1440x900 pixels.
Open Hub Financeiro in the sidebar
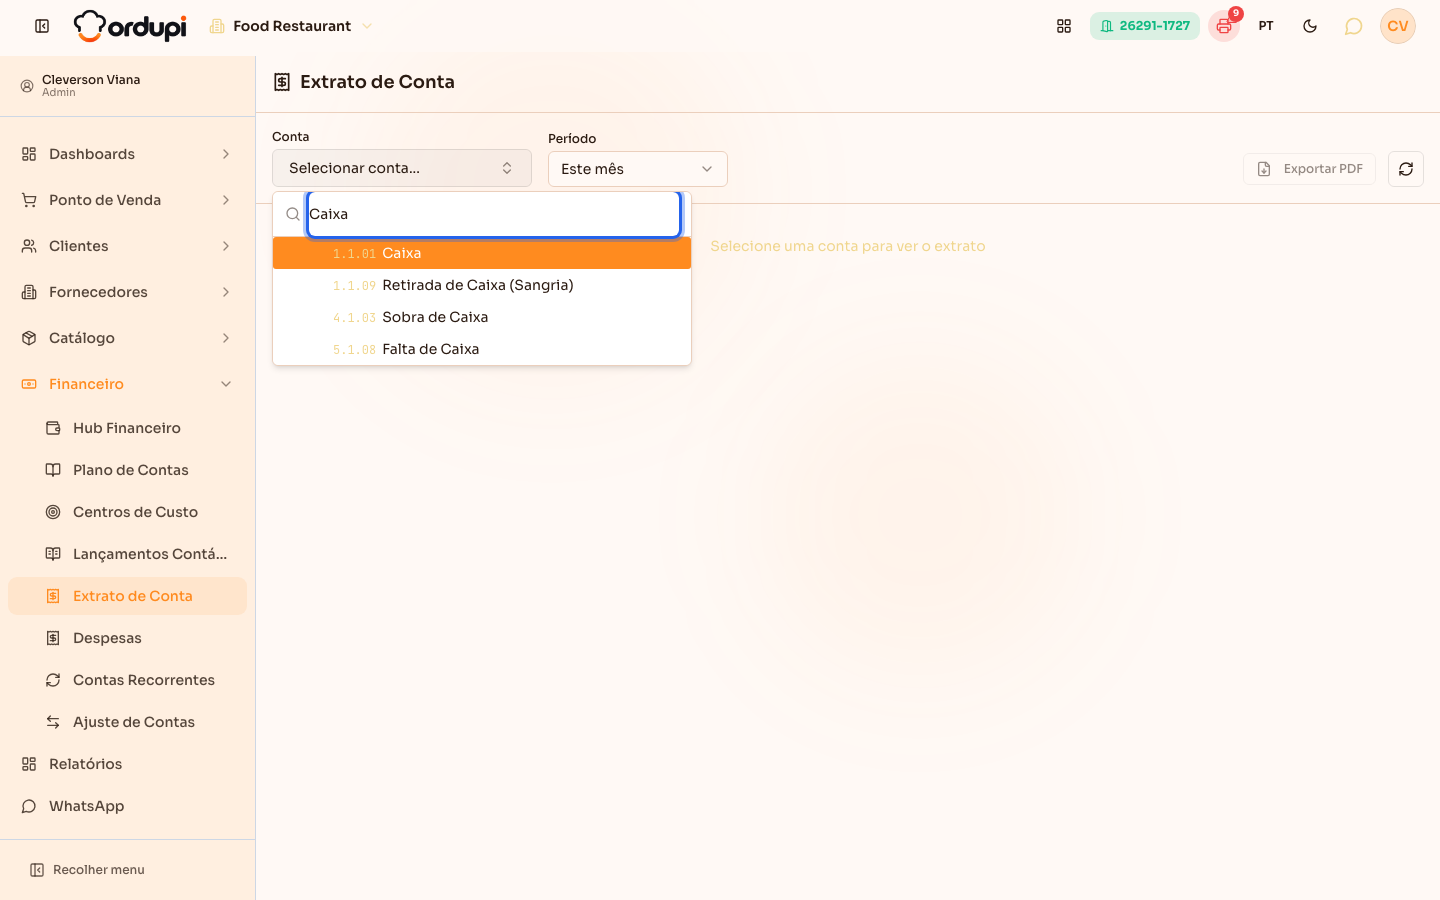[127, 428]
